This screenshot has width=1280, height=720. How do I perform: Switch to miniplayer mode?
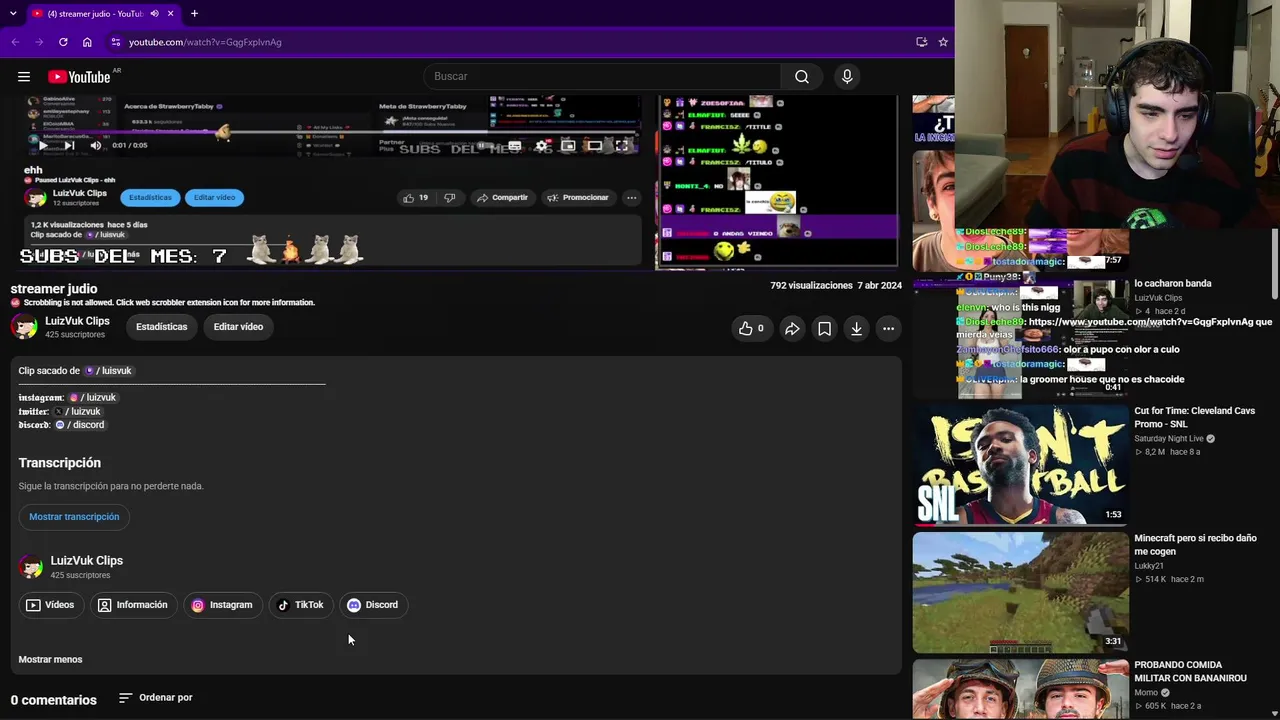568,145
